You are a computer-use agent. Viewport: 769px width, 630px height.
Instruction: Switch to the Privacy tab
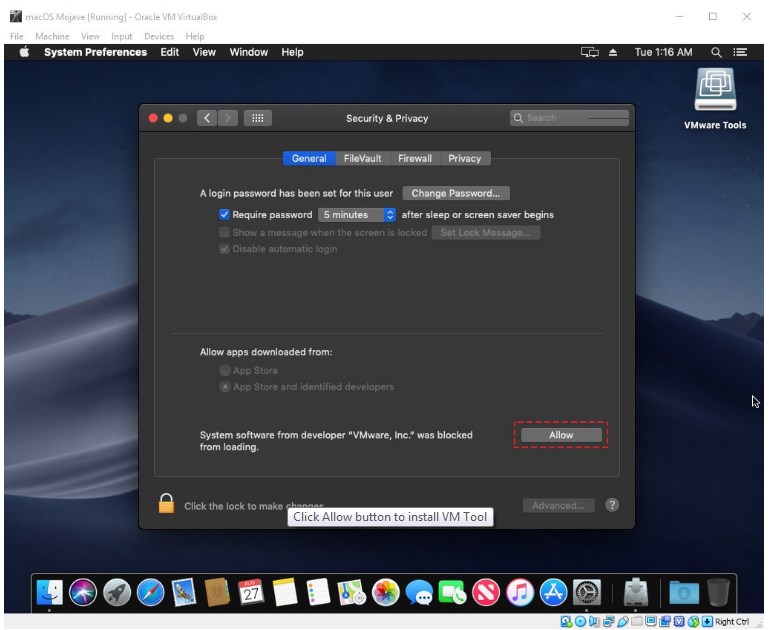[x=464, y=158]
